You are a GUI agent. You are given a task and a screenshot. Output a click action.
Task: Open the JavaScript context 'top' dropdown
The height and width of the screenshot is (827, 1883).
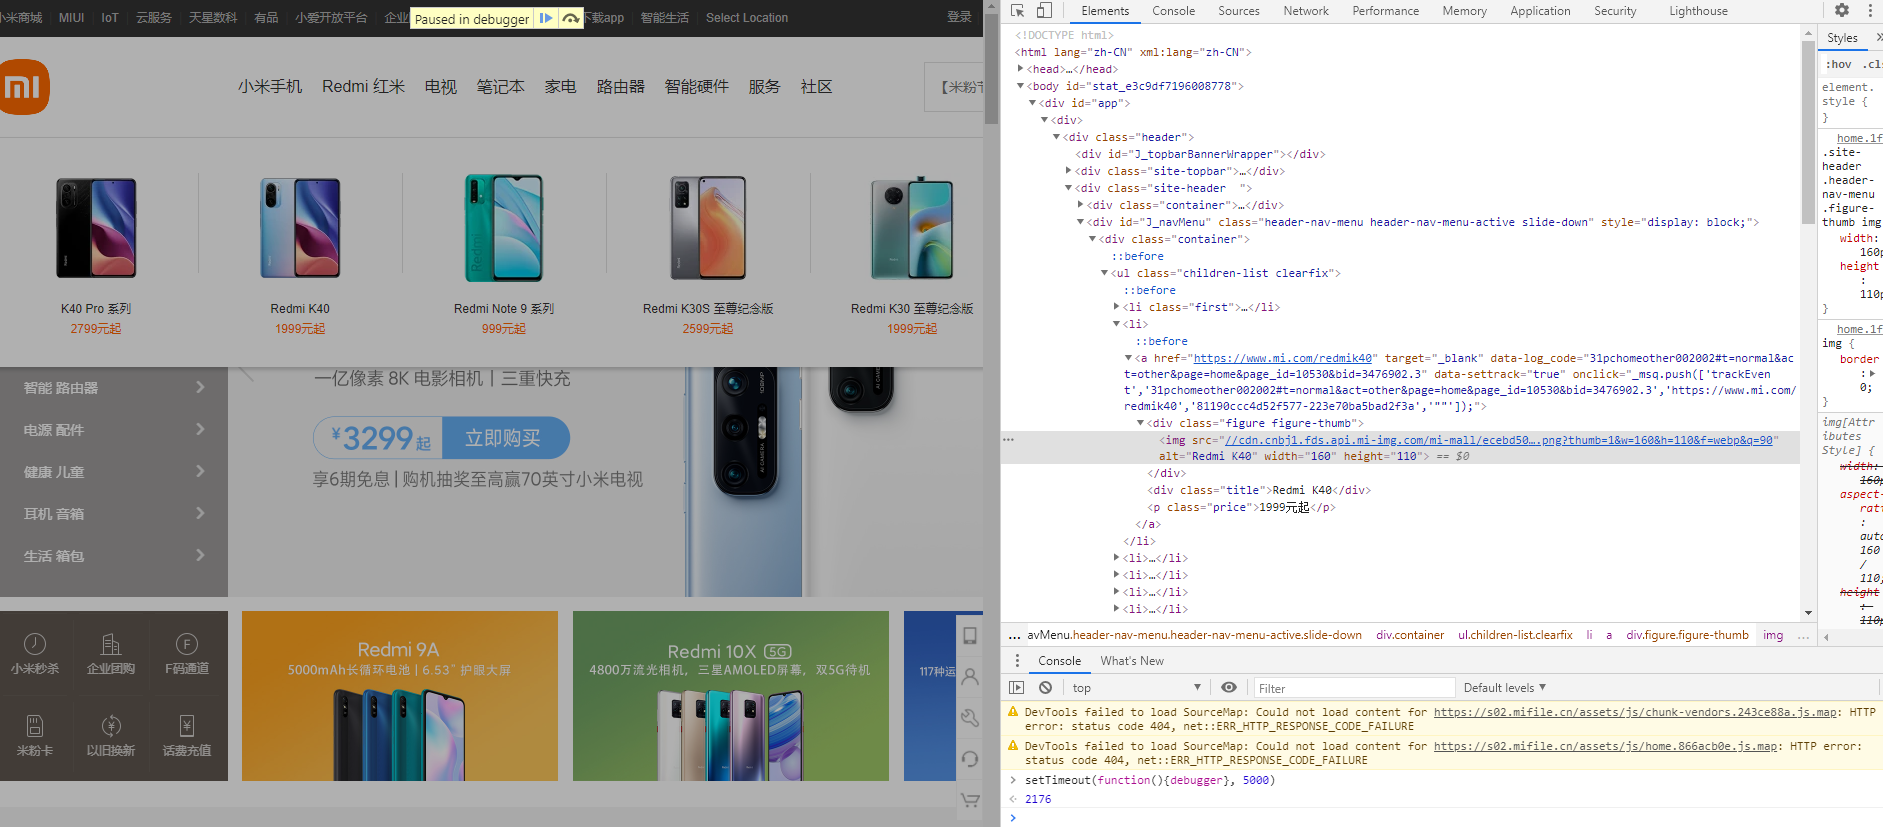point(1136,688)
